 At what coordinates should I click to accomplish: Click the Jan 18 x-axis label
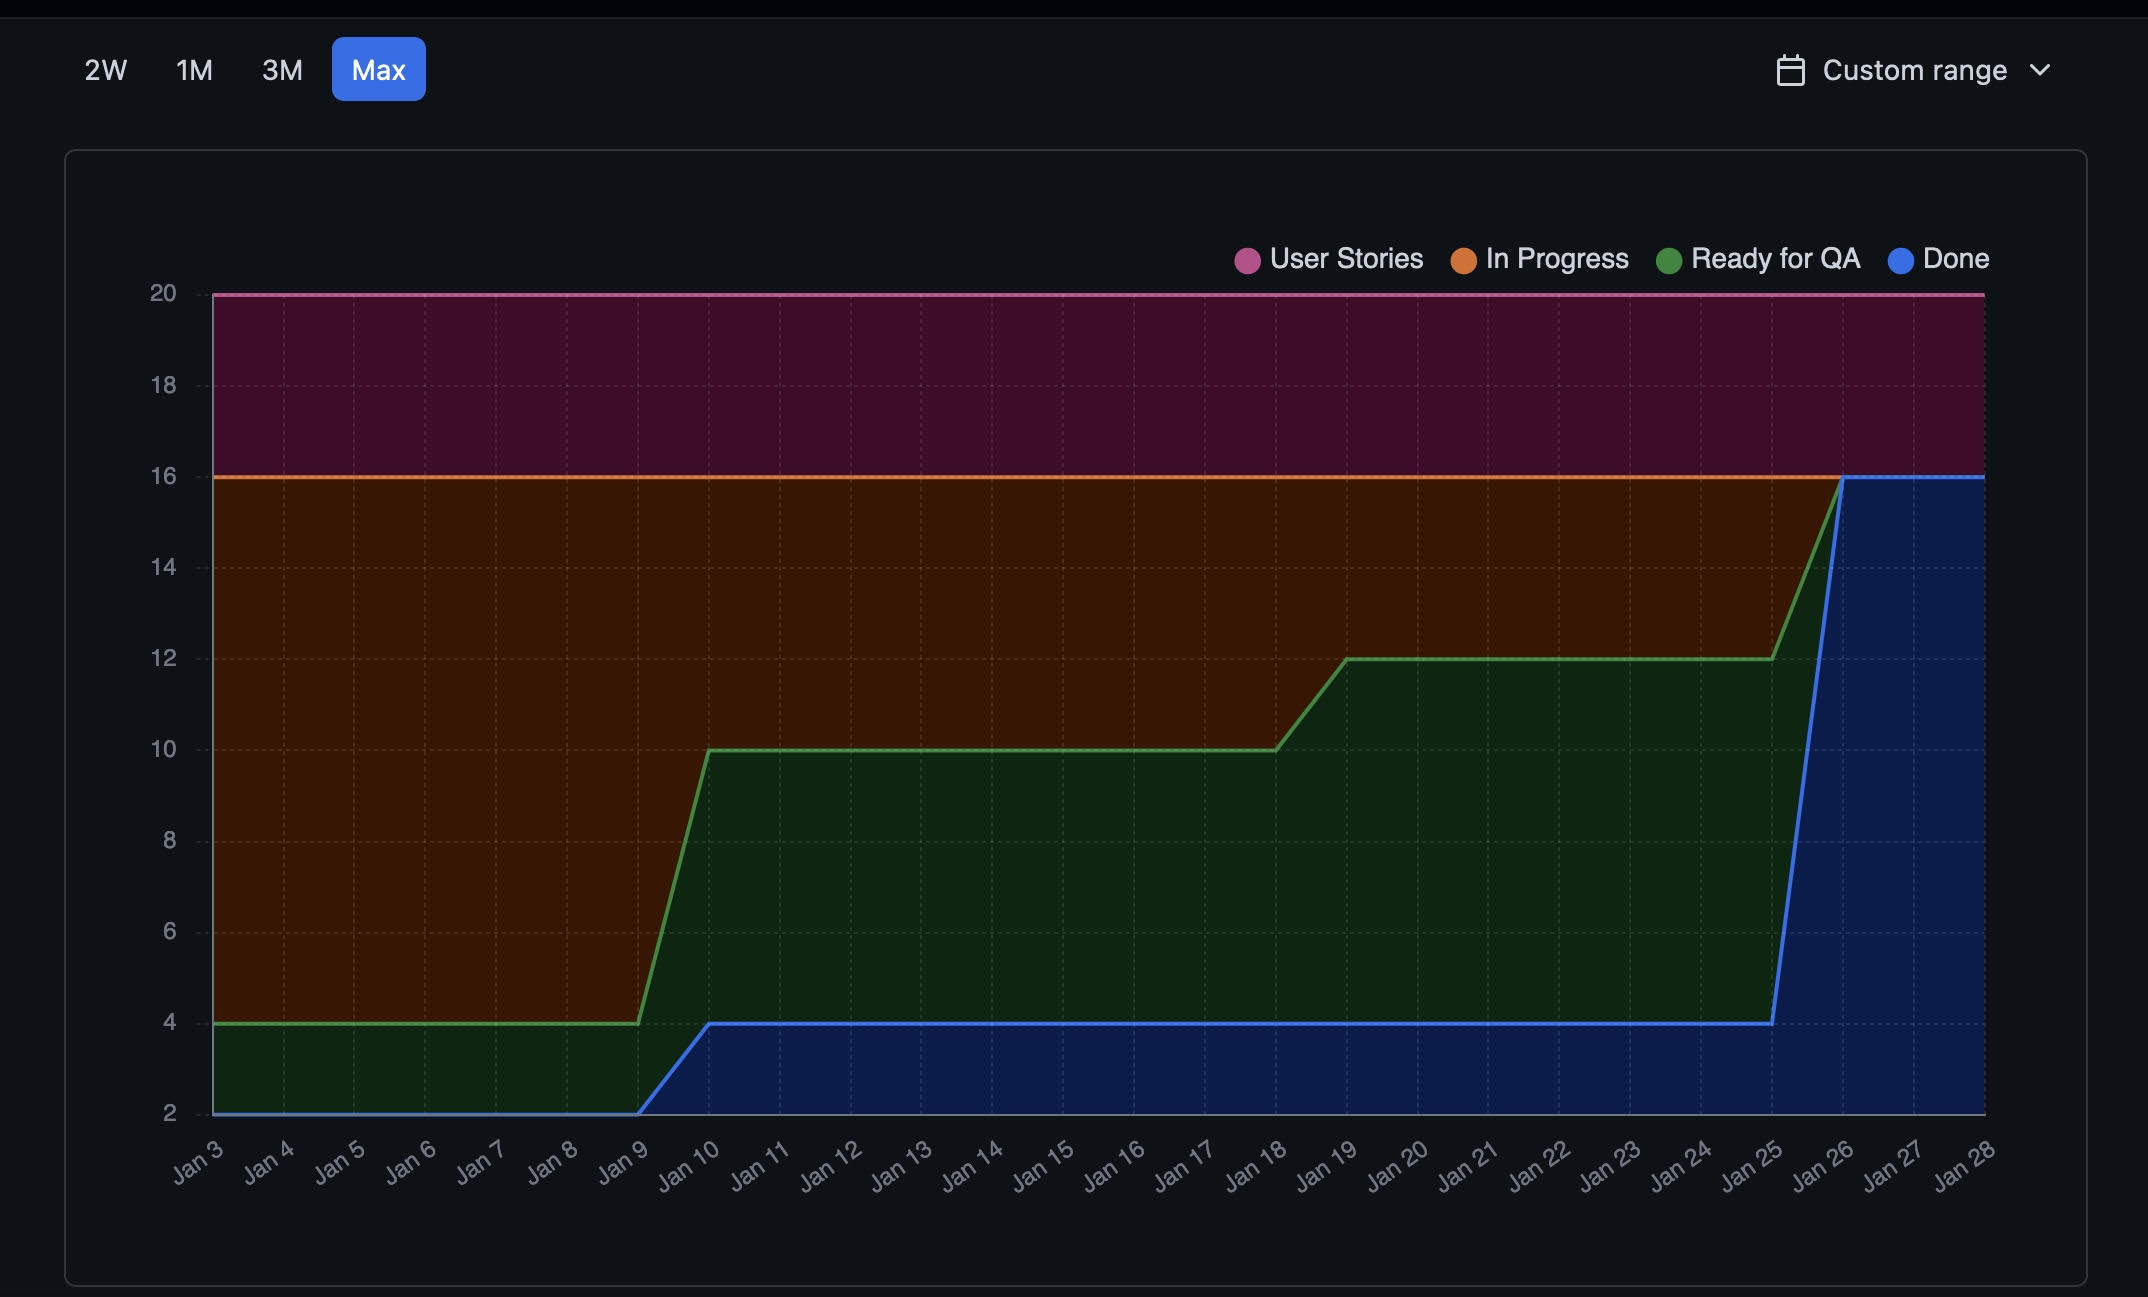1256,1166
